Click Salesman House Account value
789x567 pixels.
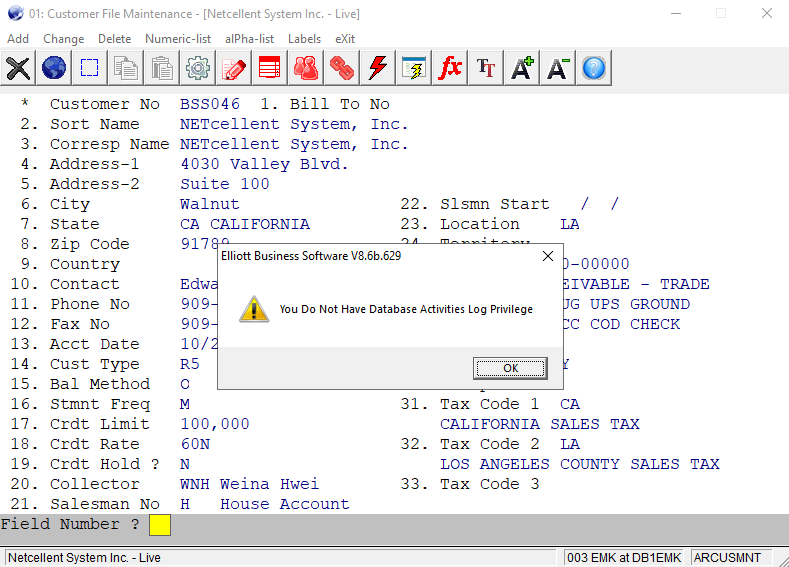[x=284, y=504]
